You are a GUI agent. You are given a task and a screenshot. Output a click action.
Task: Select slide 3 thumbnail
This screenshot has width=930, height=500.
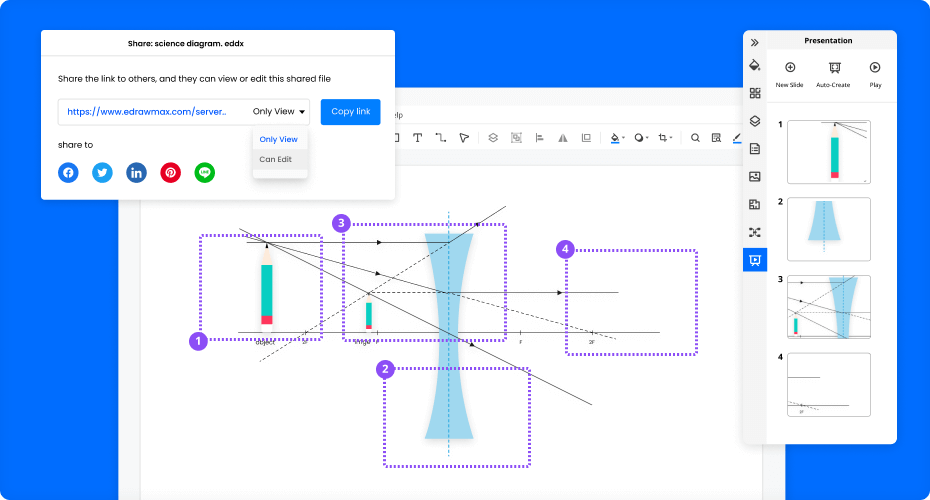829,307
